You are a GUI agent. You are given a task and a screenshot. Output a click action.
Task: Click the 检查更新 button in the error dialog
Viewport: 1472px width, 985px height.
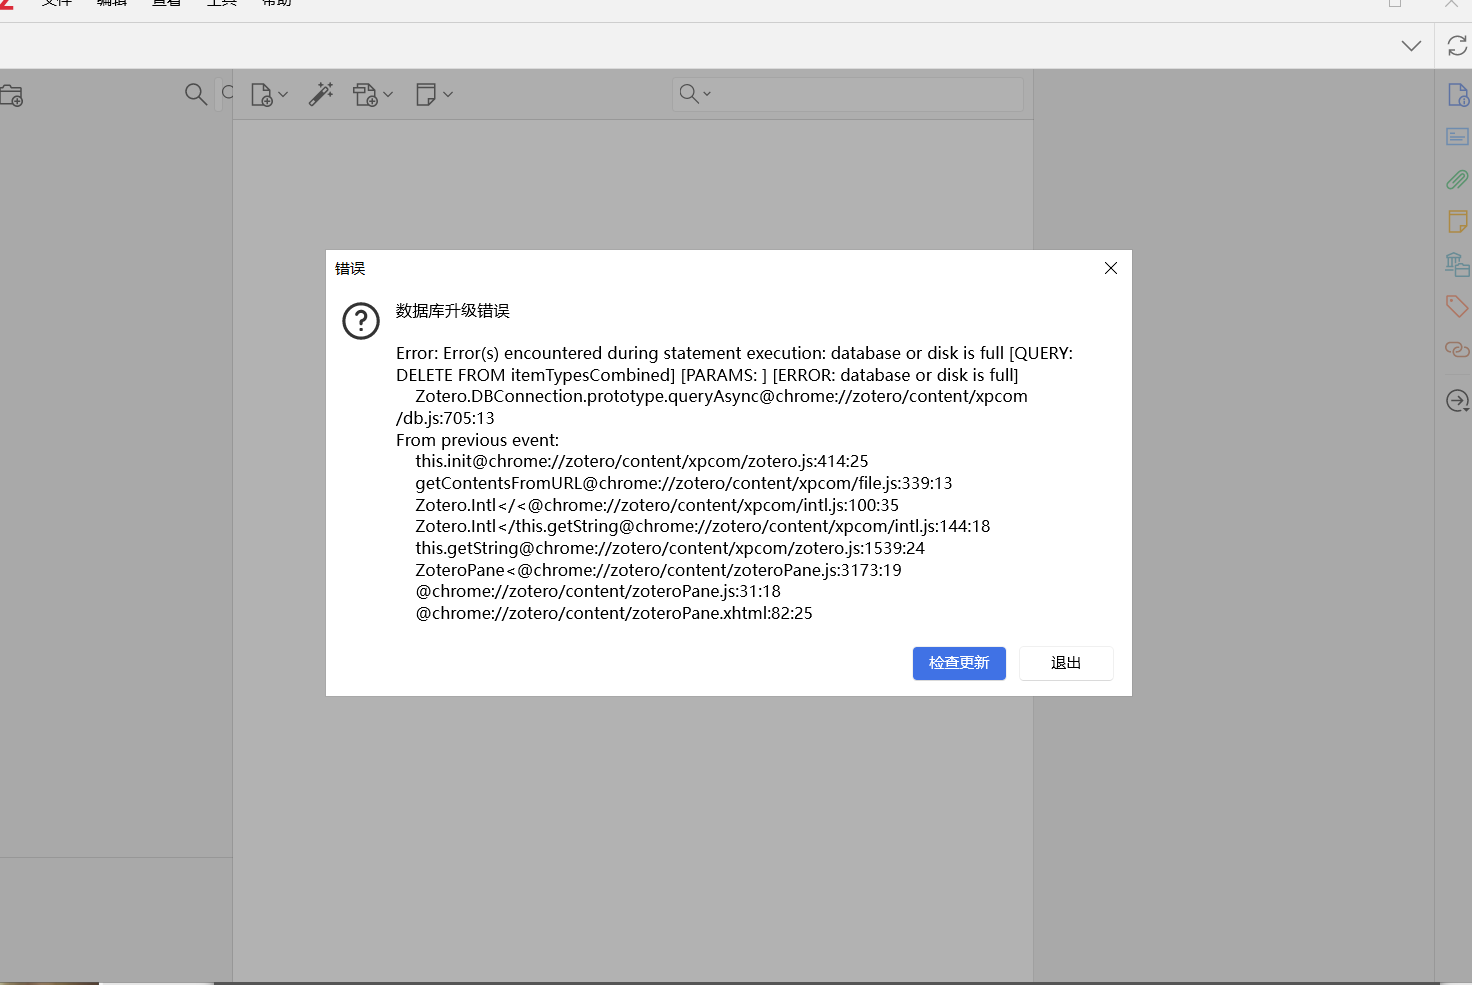coord(959,663)
